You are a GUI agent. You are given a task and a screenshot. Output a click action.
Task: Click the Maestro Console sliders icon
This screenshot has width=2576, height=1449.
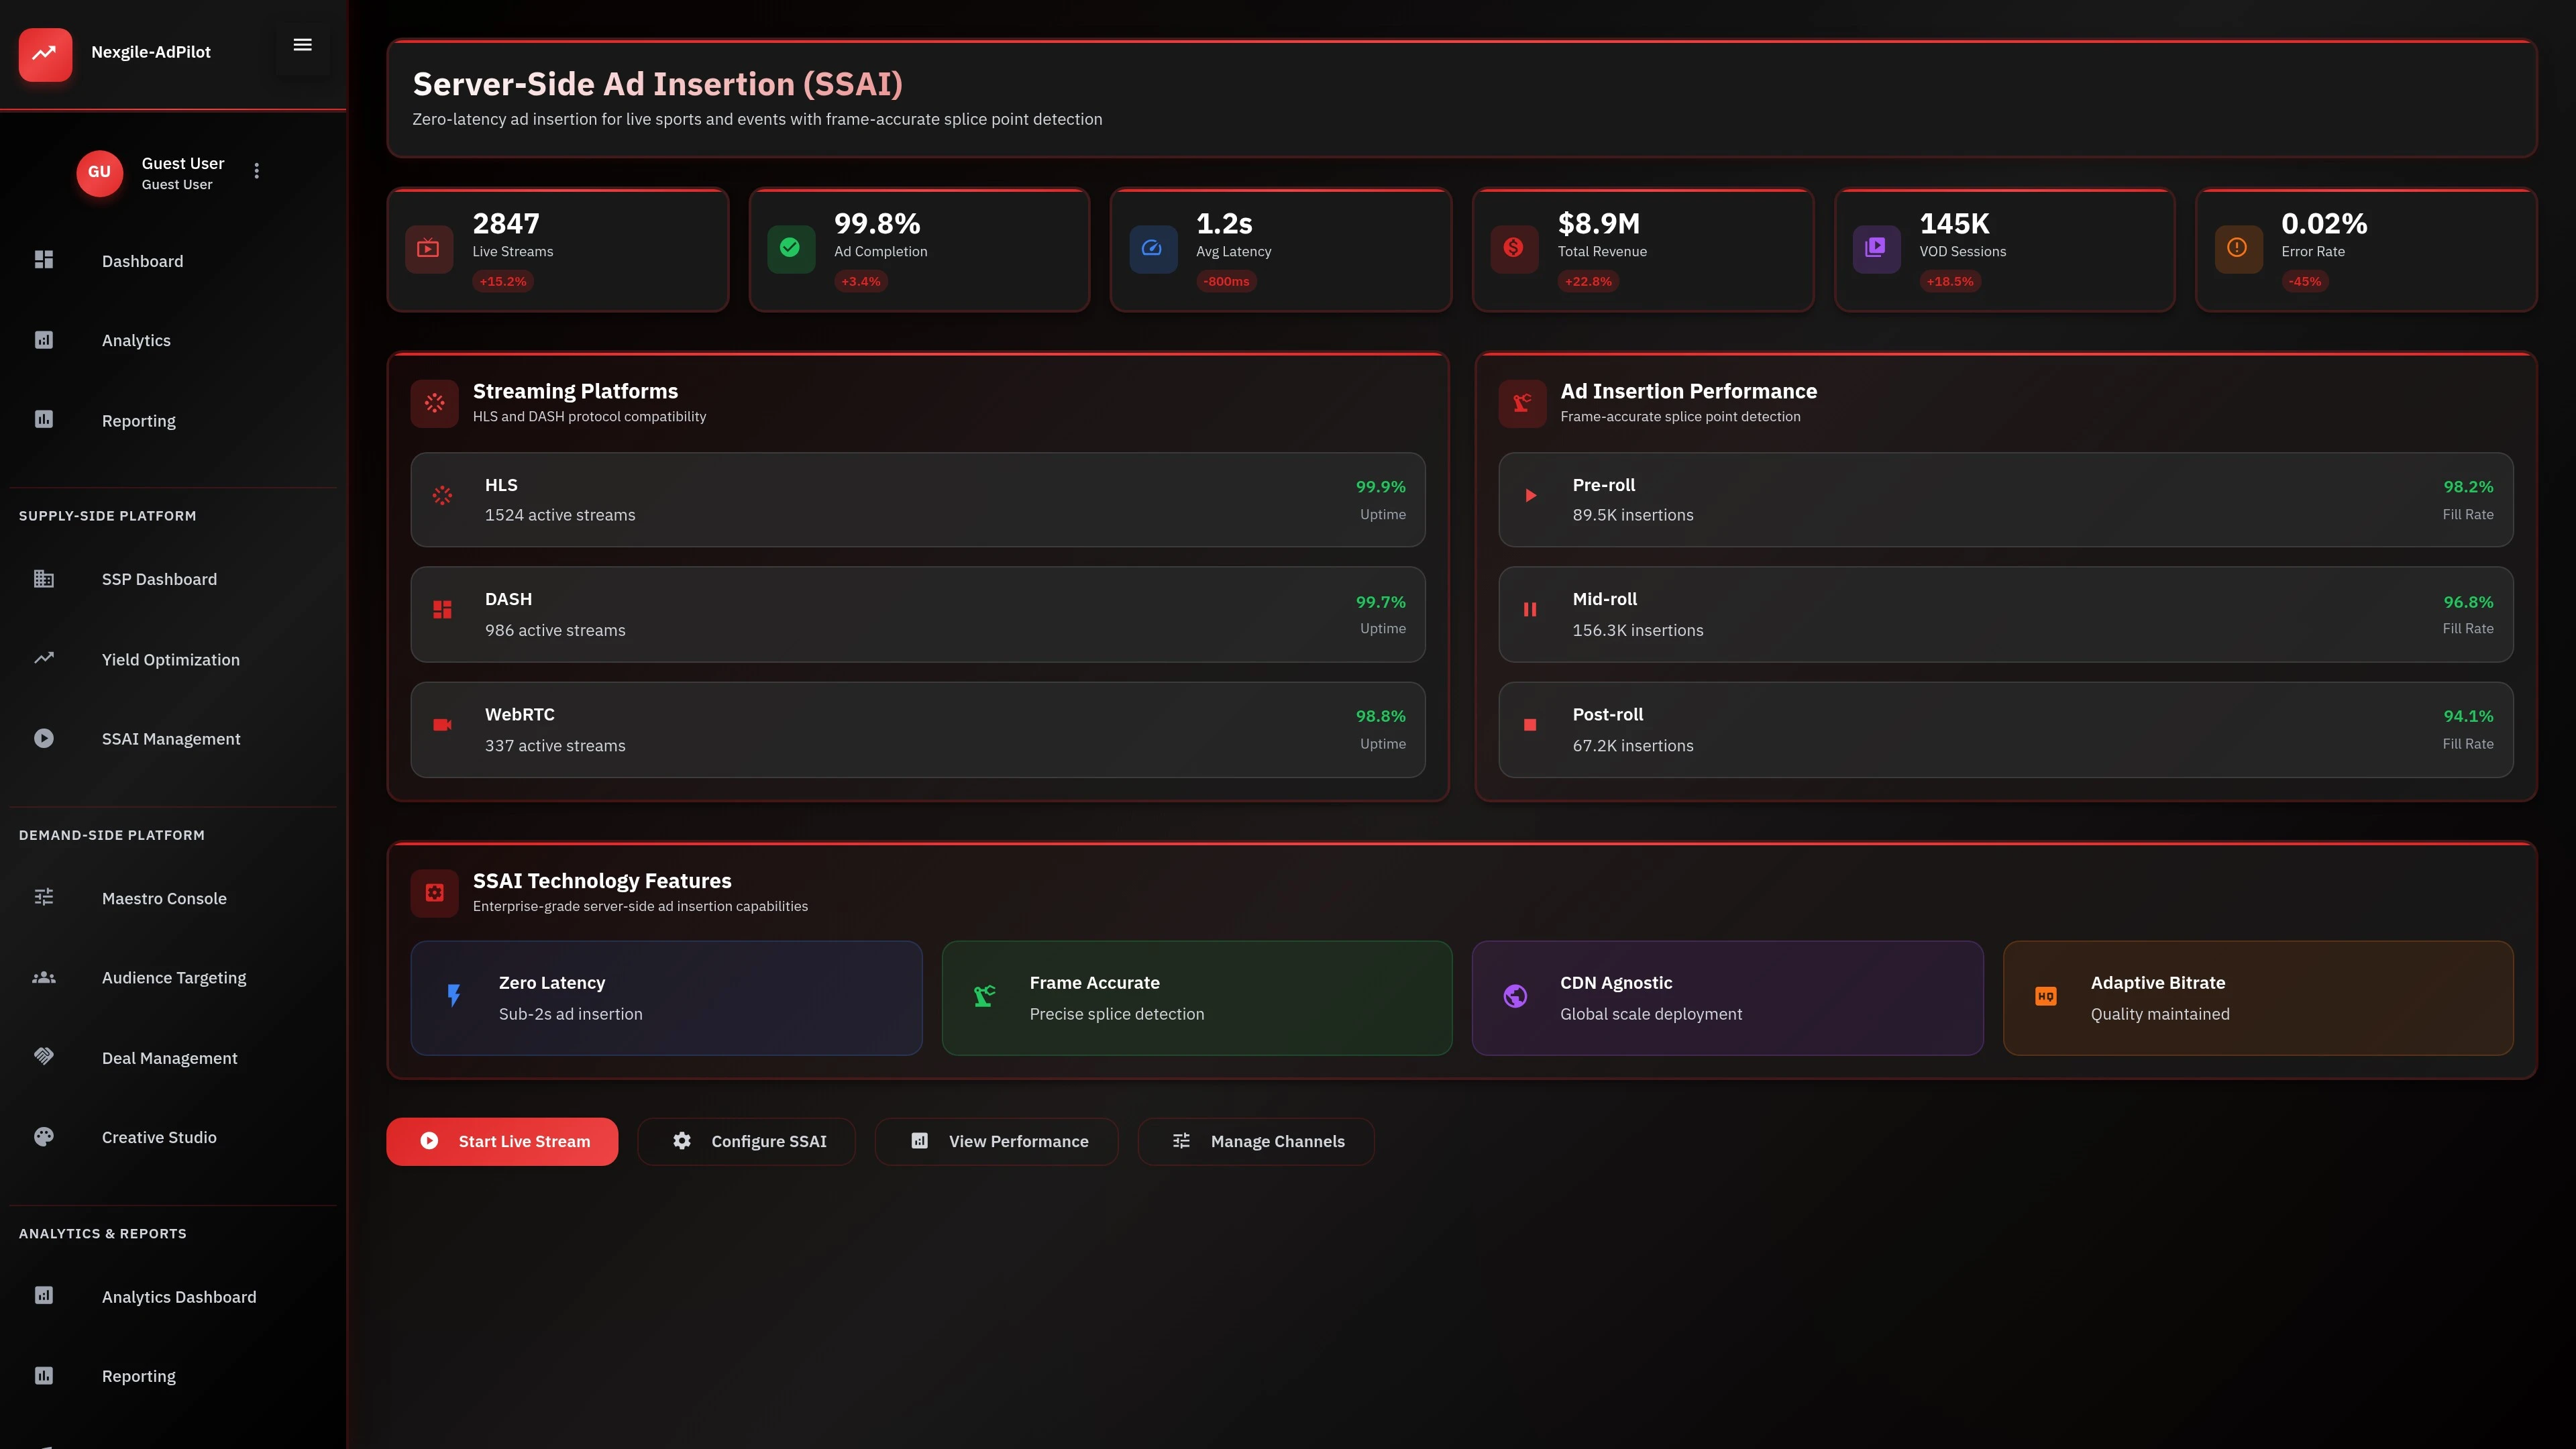(43, 897)
